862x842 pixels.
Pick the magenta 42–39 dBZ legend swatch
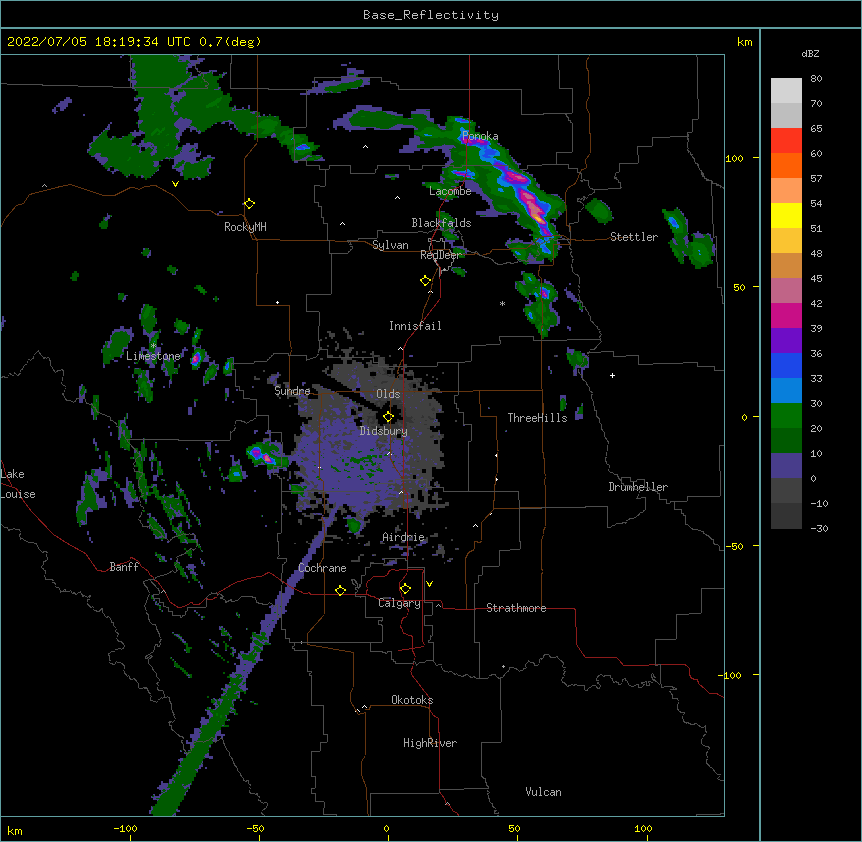tap(786, 315)
